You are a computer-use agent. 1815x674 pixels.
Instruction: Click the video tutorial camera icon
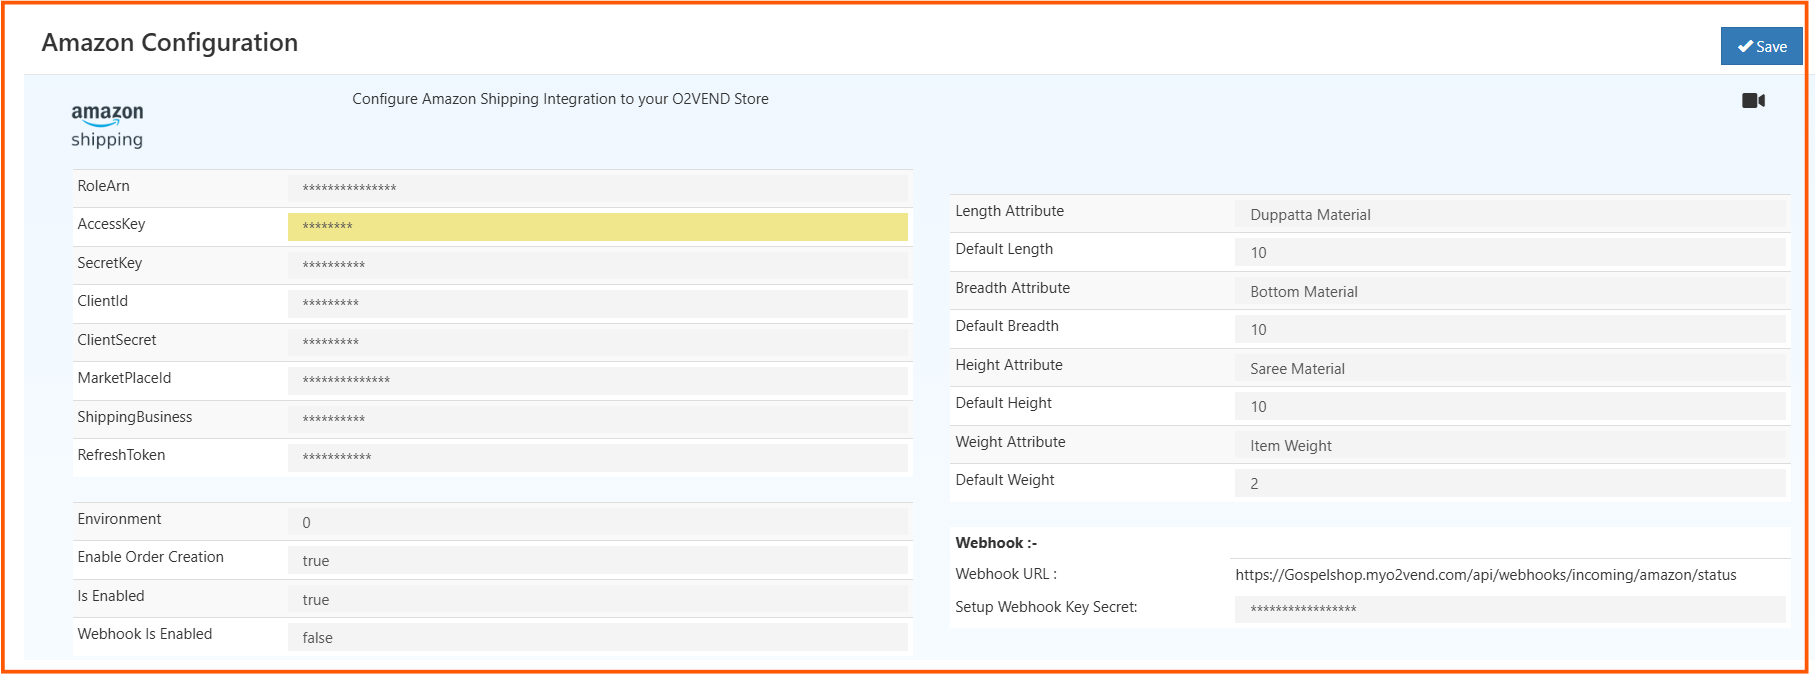1753,100
